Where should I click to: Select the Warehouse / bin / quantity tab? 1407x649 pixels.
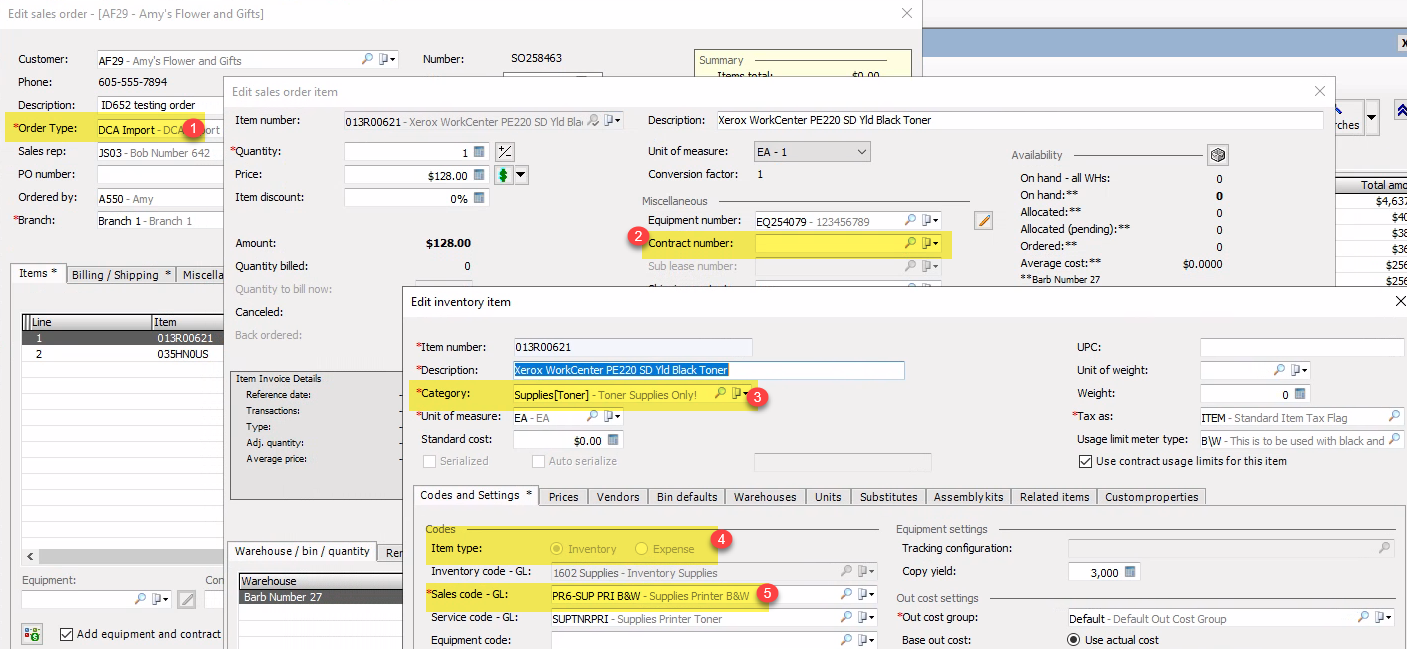[302, 551]
